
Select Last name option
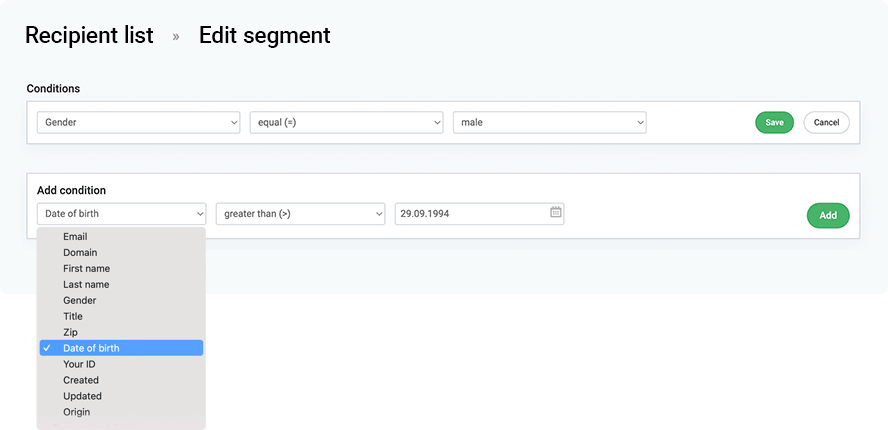(x=121, y=284)
